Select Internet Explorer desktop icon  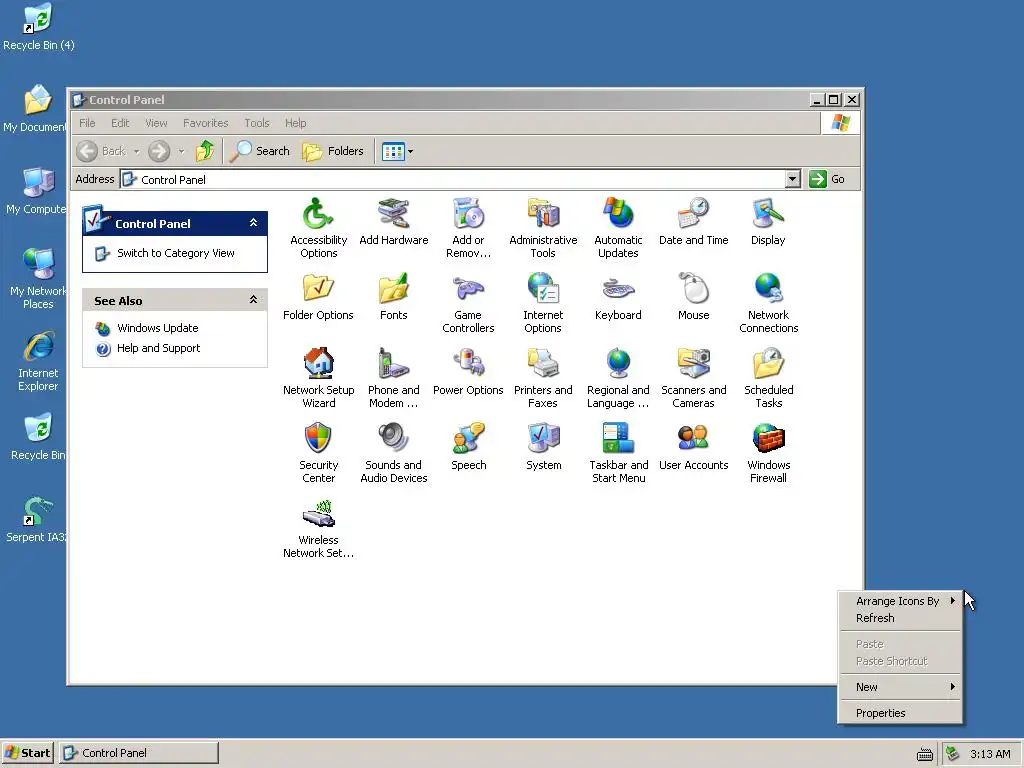pyautogui.click(x=38, y=361)
